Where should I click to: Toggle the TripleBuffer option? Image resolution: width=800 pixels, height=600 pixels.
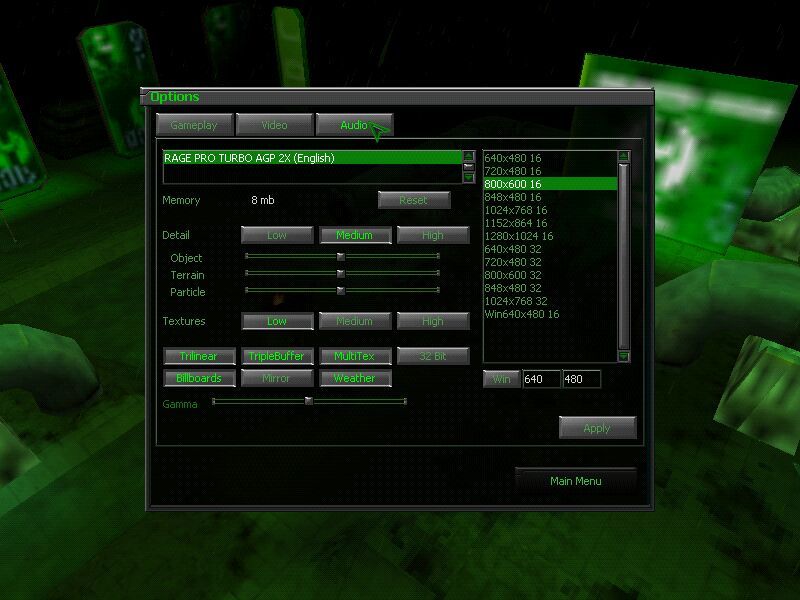coord(276,356)
